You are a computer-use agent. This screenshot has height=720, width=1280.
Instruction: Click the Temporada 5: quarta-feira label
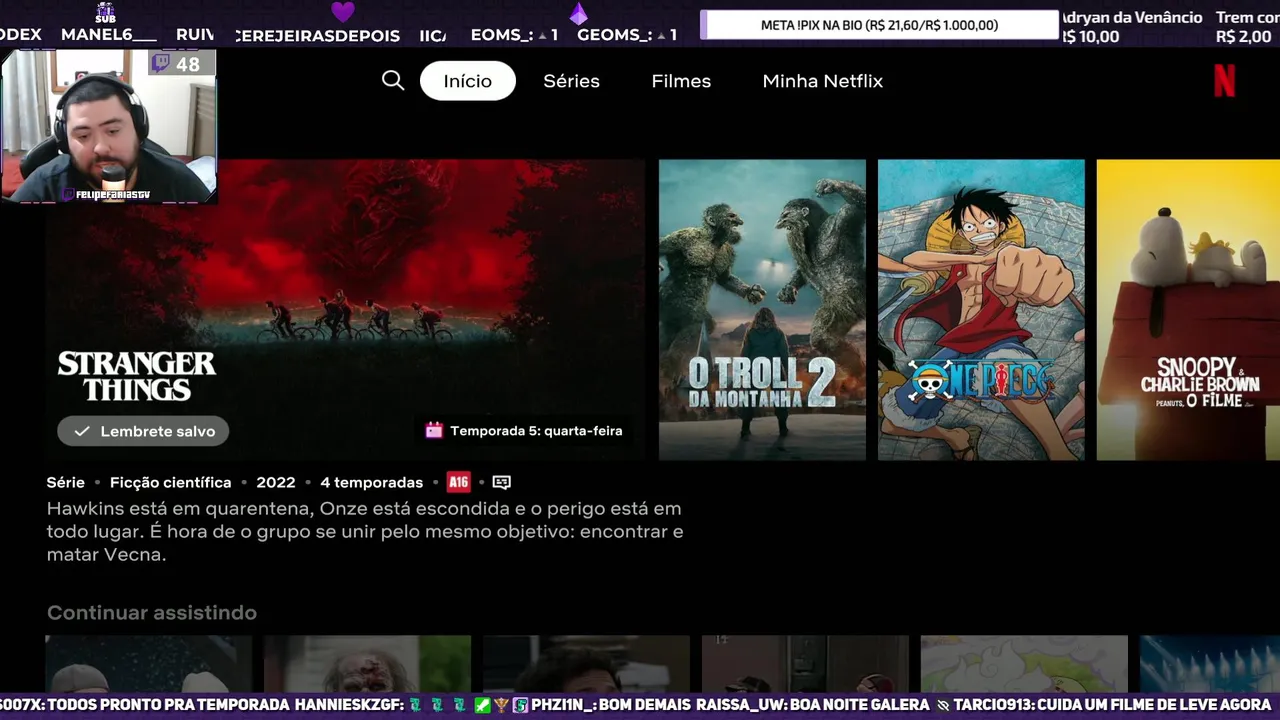536,431
